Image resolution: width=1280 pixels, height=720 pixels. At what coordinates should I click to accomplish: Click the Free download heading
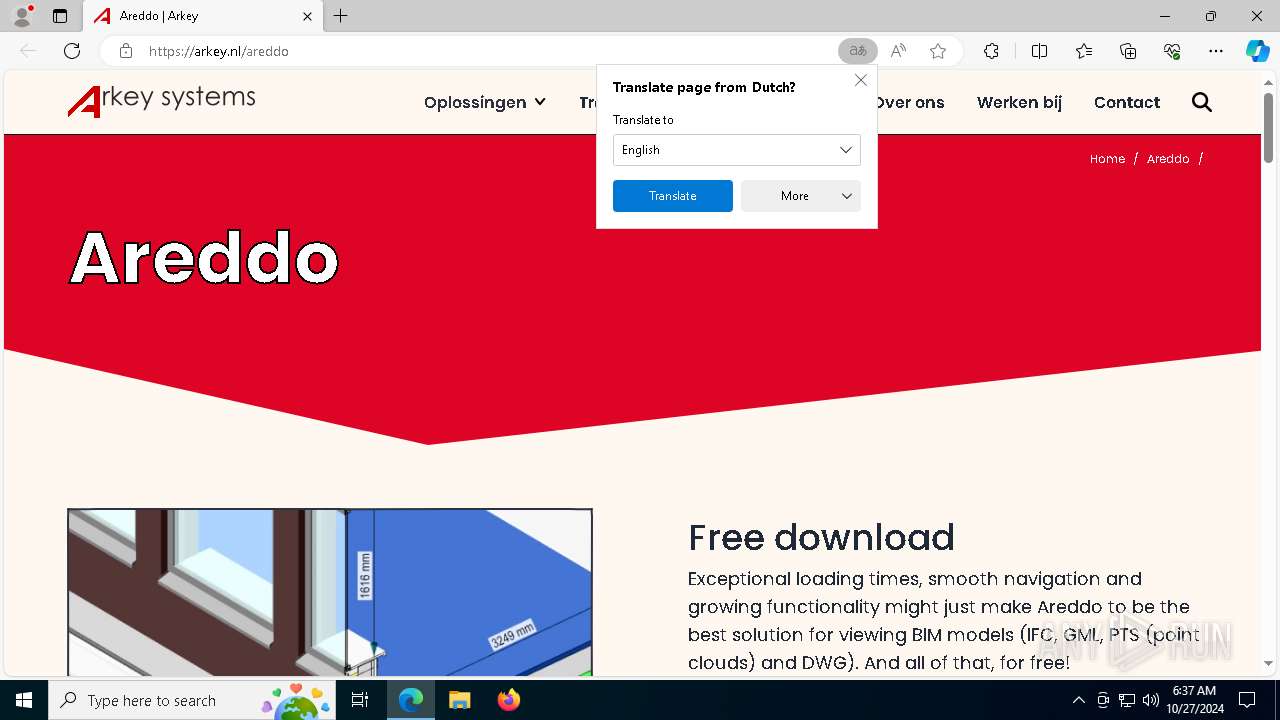pos(821,538)
